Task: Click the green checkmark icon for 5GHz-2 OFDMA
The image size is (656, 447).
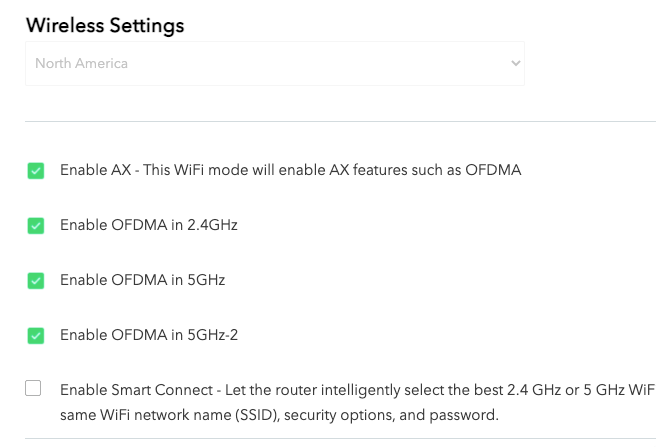Action: [x=35, y=336]
